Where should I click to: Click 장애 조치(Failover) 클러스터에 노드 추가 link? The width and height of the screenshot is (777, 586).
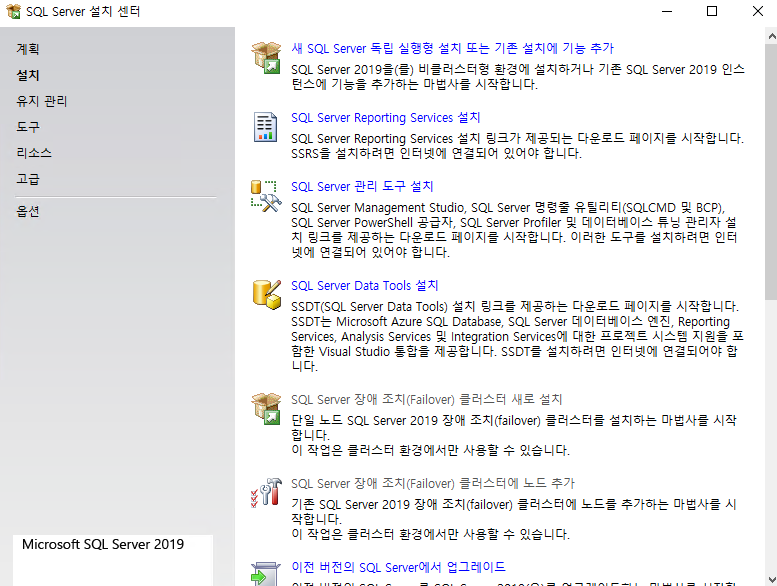pos(433,483)
